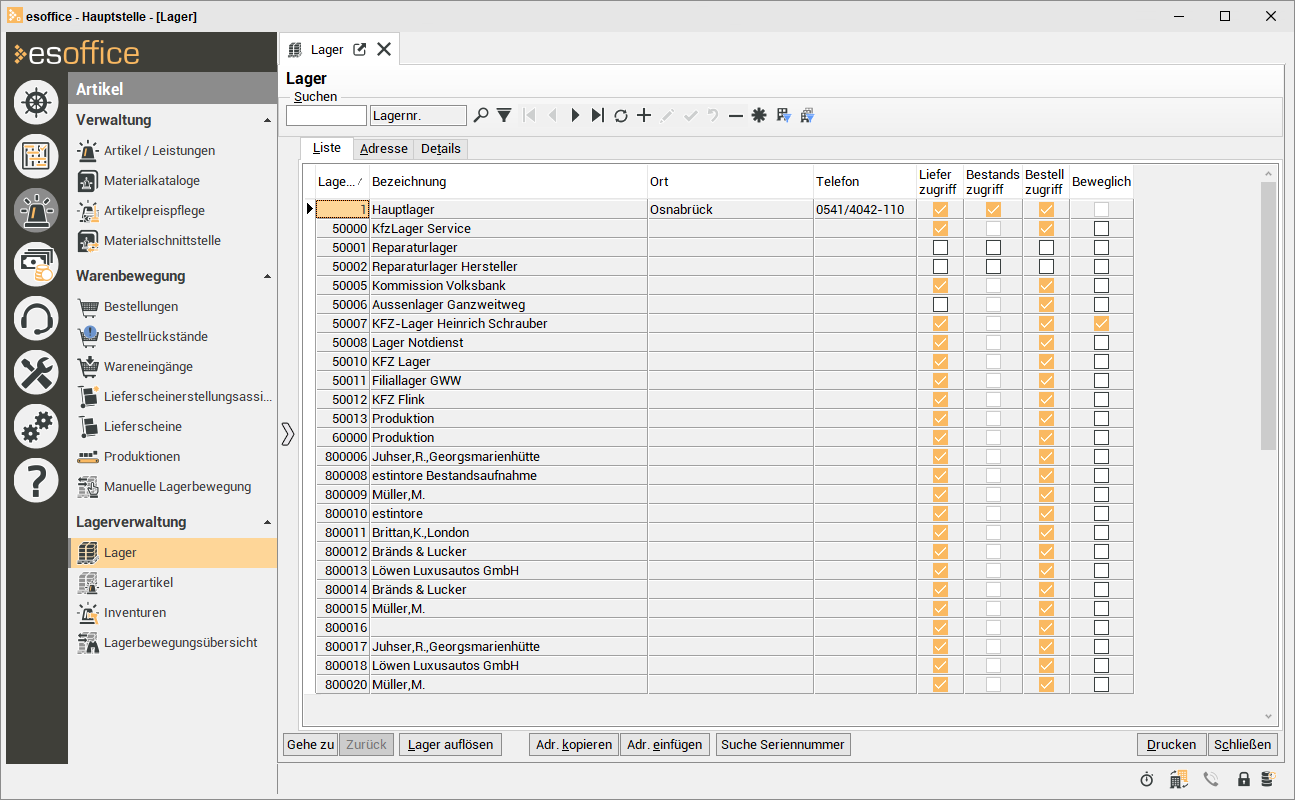Click the Adr. kopieren button
1295x800 pixels.
point(574,745)
